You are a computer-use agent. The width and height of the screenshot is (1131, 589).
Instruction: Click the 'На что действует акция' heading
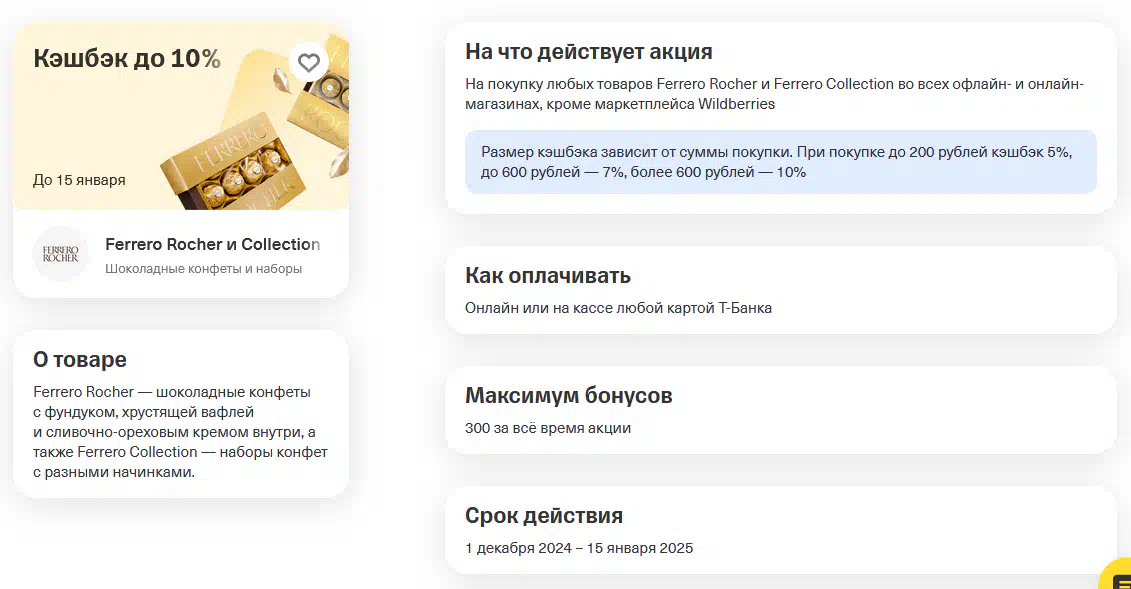(589, 52)
